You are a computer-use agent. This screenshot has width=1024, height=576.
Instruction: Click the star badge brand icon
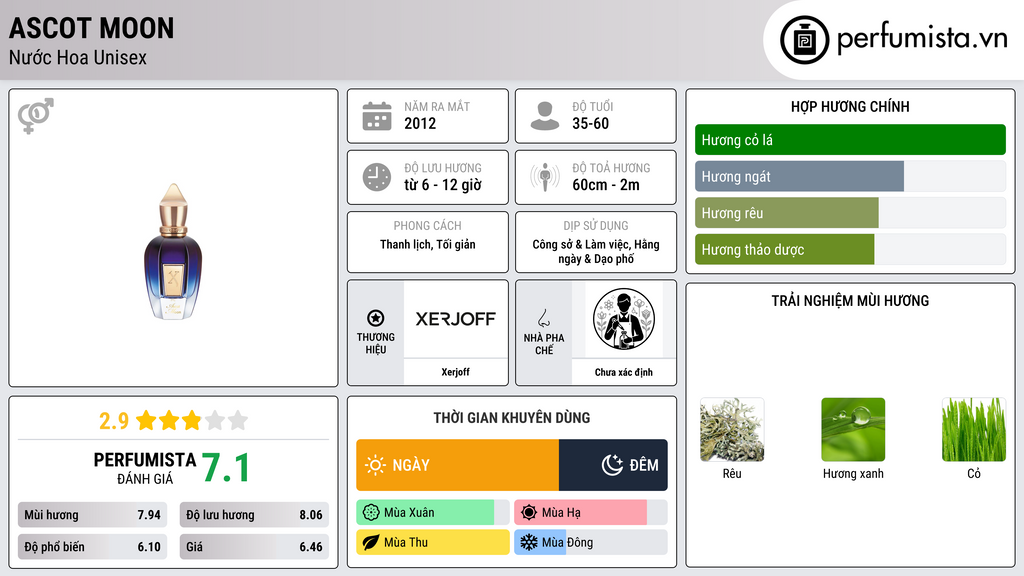point(376,318)
